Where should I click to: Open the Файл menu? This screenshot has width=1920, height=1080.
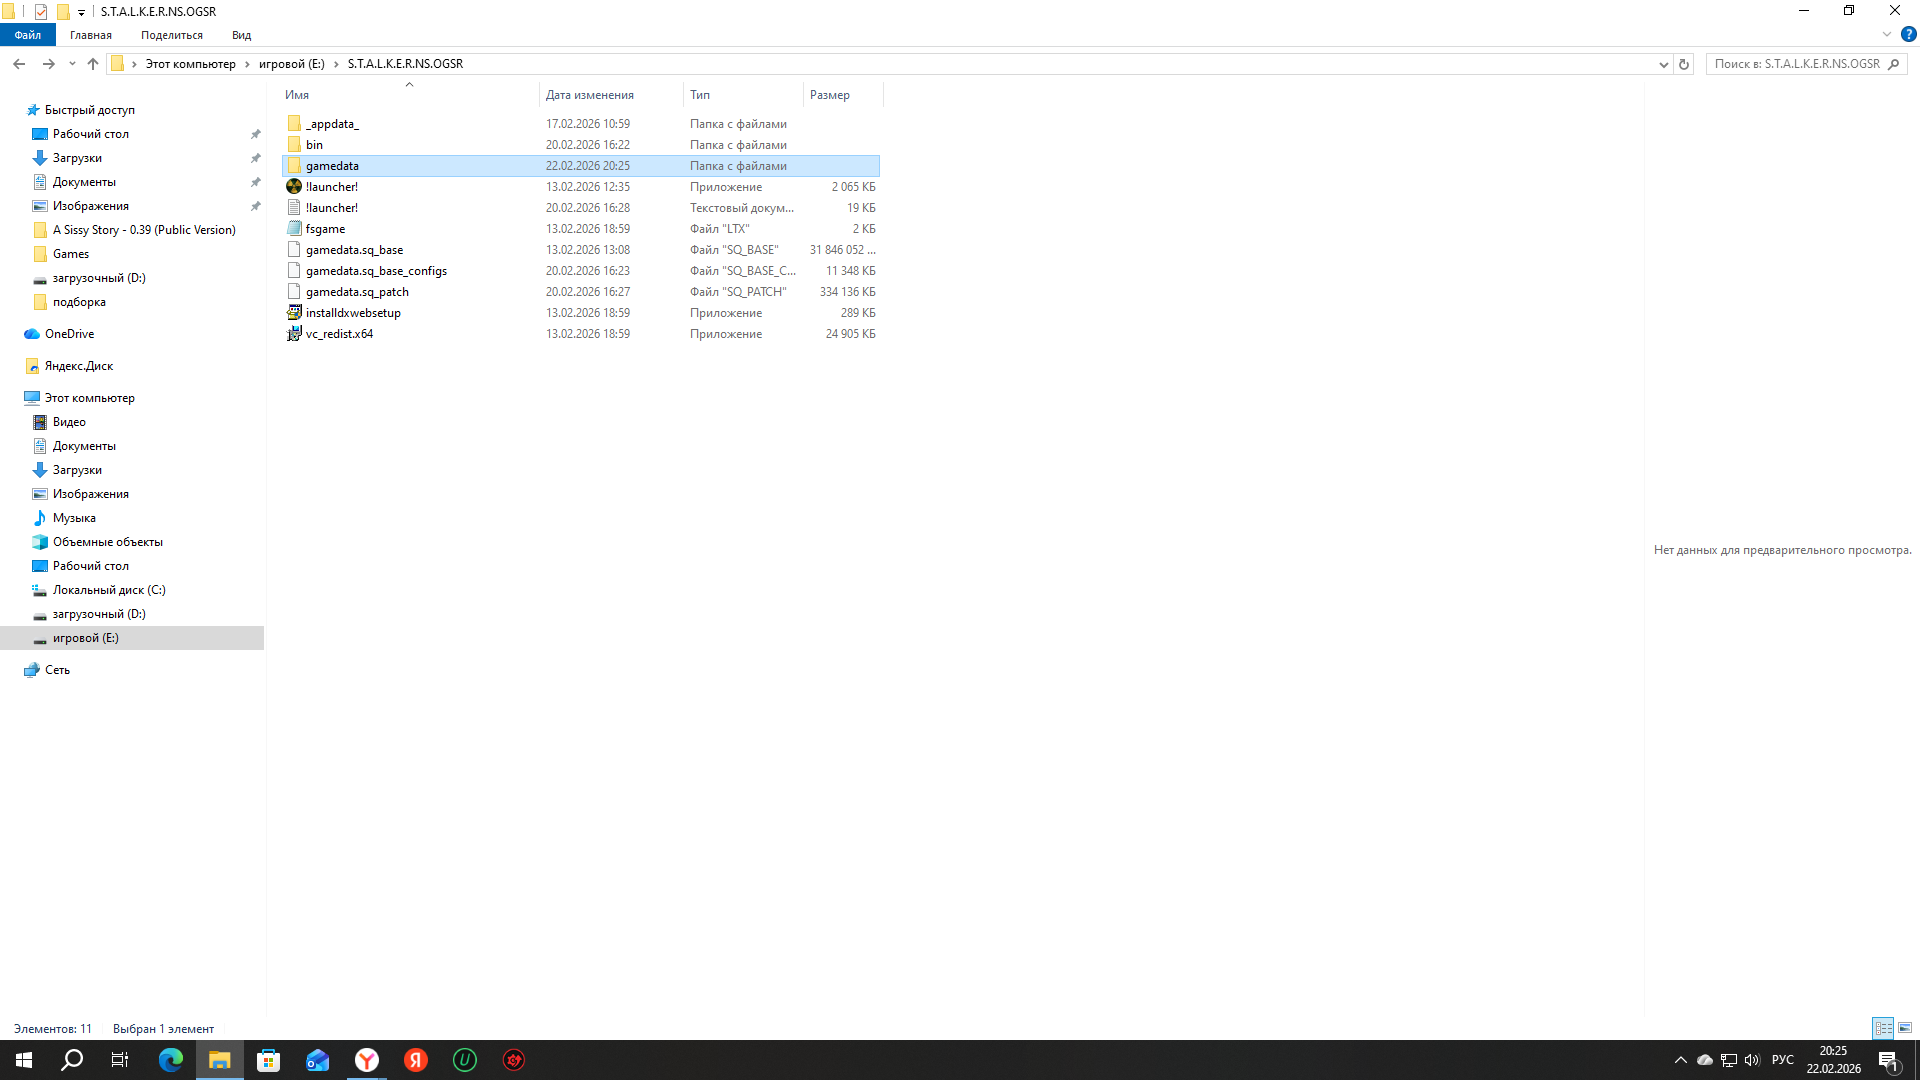(x=27, y=35)
